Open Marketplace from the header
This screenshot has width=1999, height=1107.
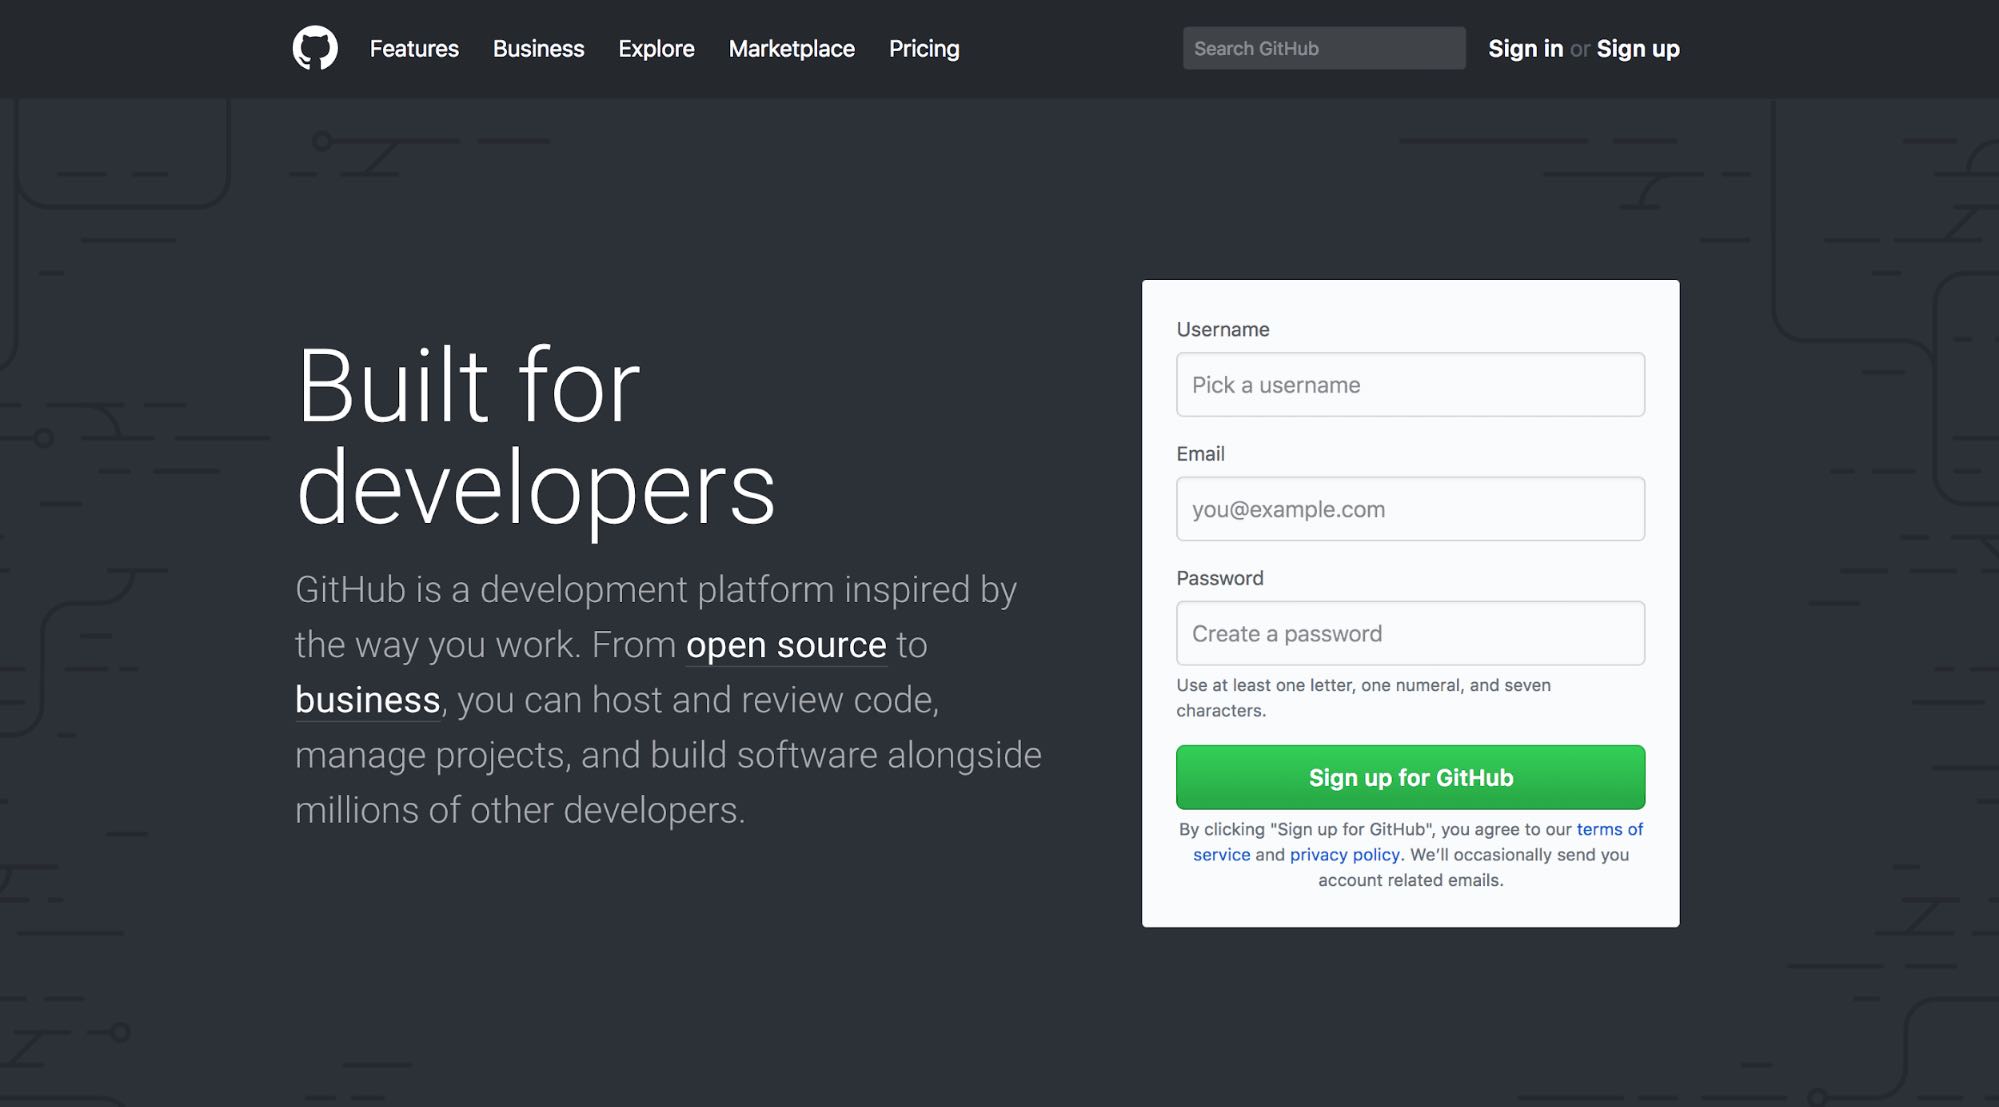(x=791, y=48)
